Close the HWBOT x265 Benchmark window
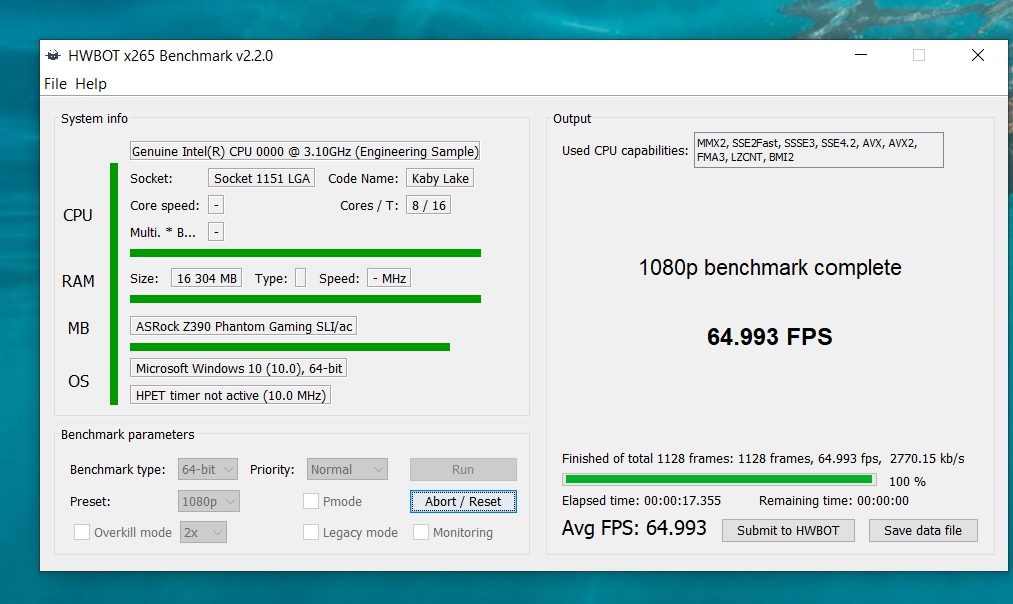The height and width of the screenshot is (604, 1013). 978,56
